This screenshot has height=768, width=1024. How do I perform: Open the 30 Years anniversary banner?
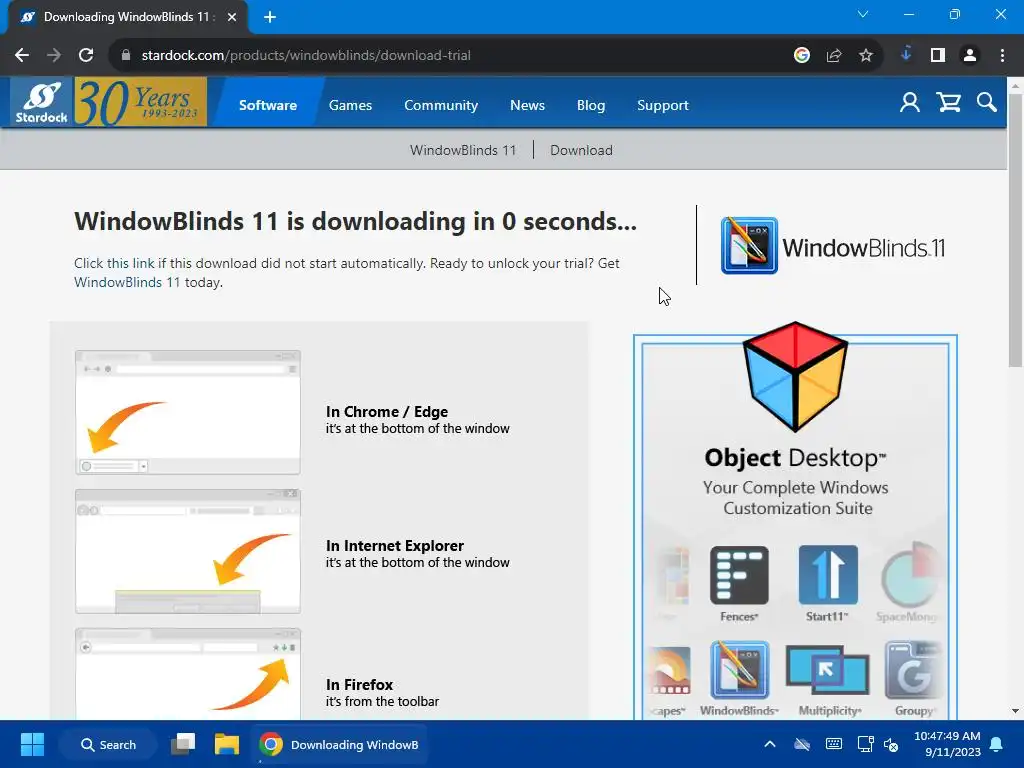tap(140, 102)
